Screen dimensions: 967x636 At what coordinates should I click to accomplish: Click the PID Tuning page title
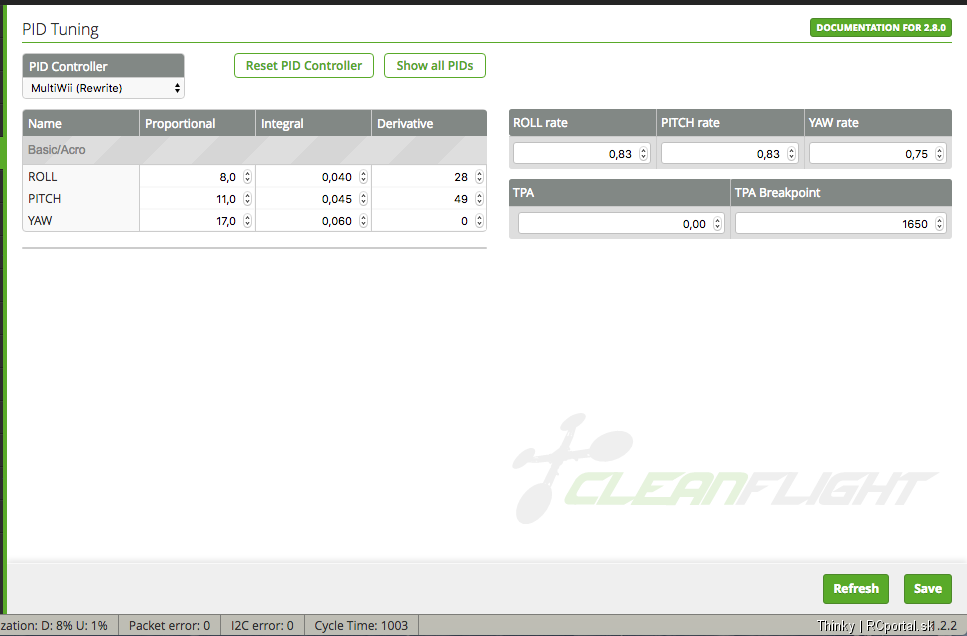(60, 29)
